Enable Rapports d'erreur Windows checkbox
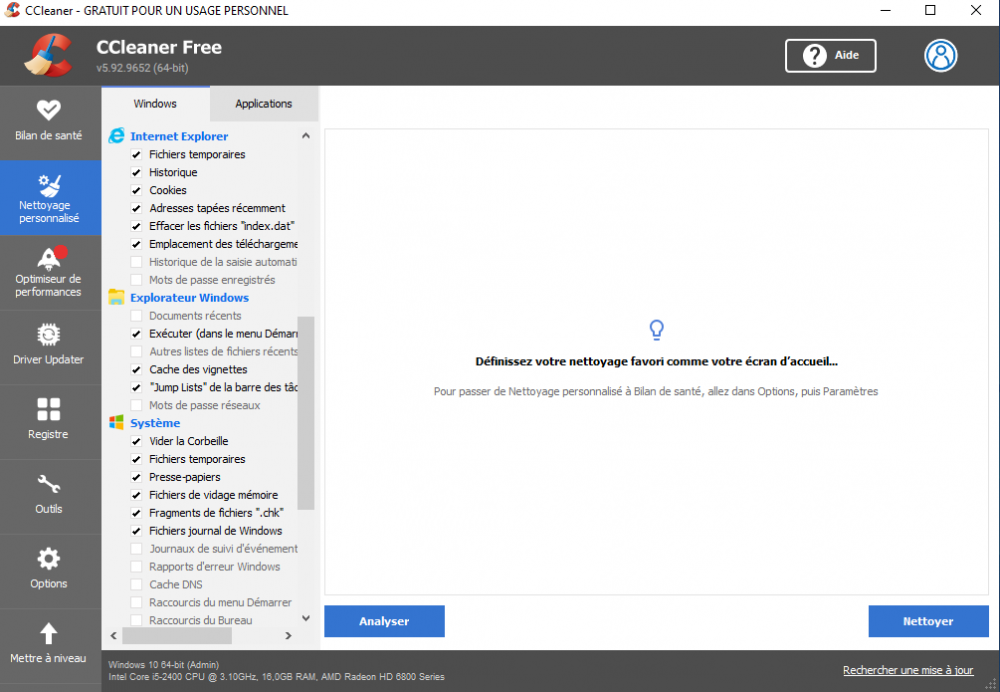1000x692 pixels. point(136,566)
